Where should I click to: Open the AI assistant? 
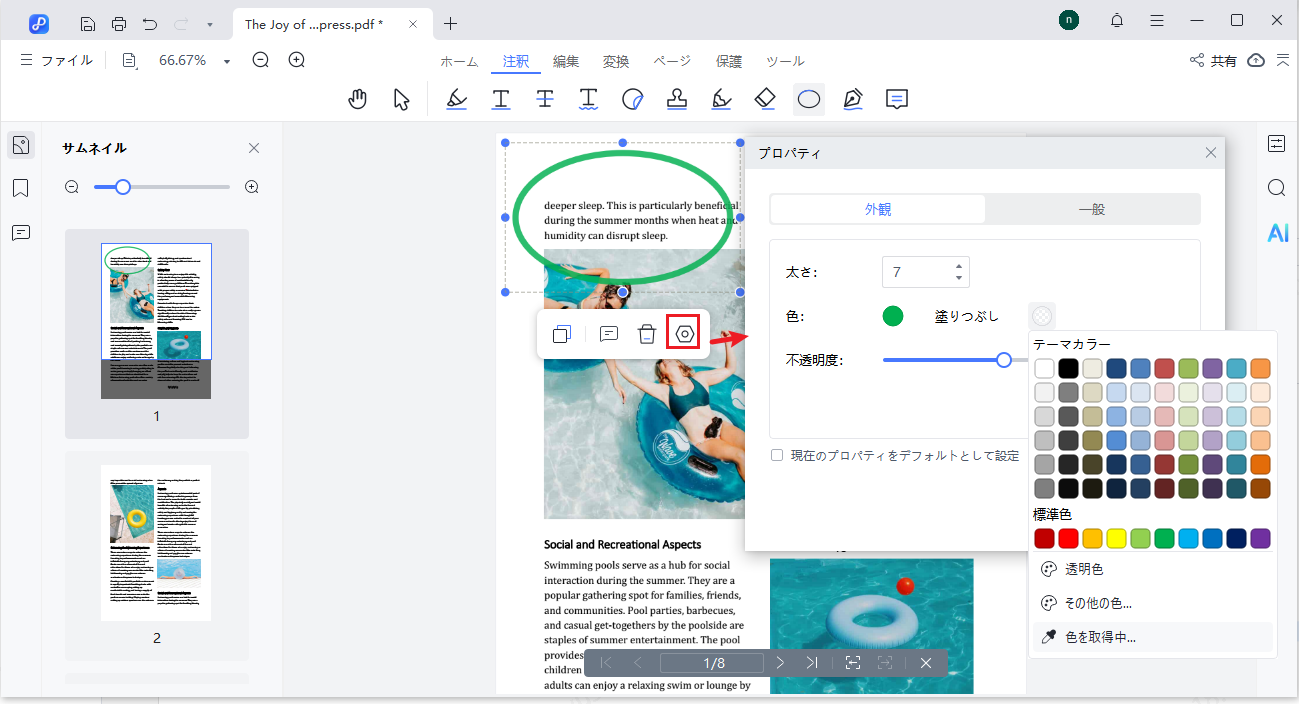pyautogui.click(x=1277, y=233)
